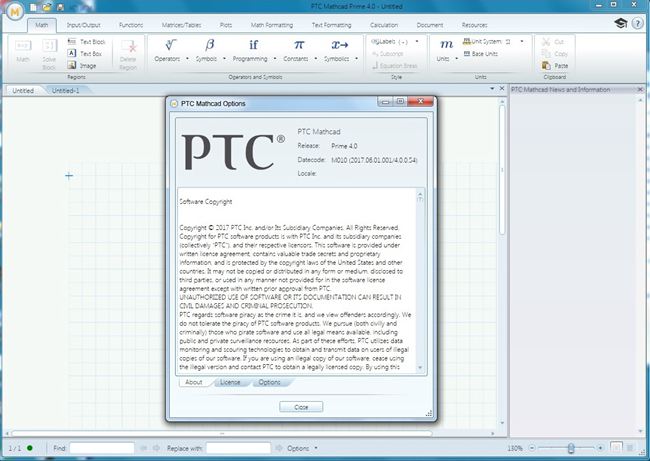Open the Symbolics x-arrow icon
This screenshot has width=650, height=461.
point(340,44)
